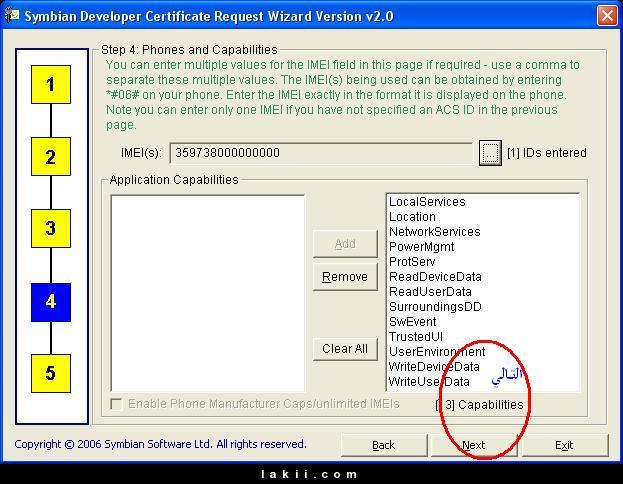Click the empty available capabilities list
623x484 pixels.
point(208,293)
